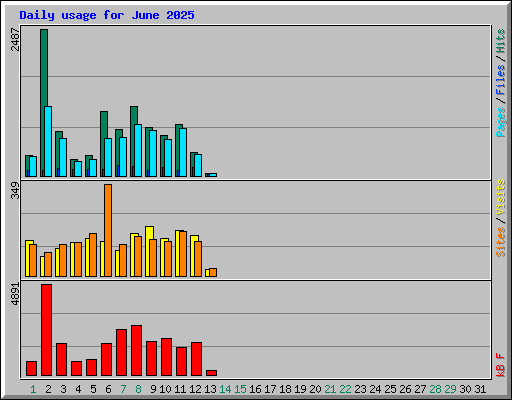Image resolution: width=512 pixels, height=400 pixels.
Task: Click the 4891 axis maximum label
Action: pyautogui.click(x=15, y=294)
